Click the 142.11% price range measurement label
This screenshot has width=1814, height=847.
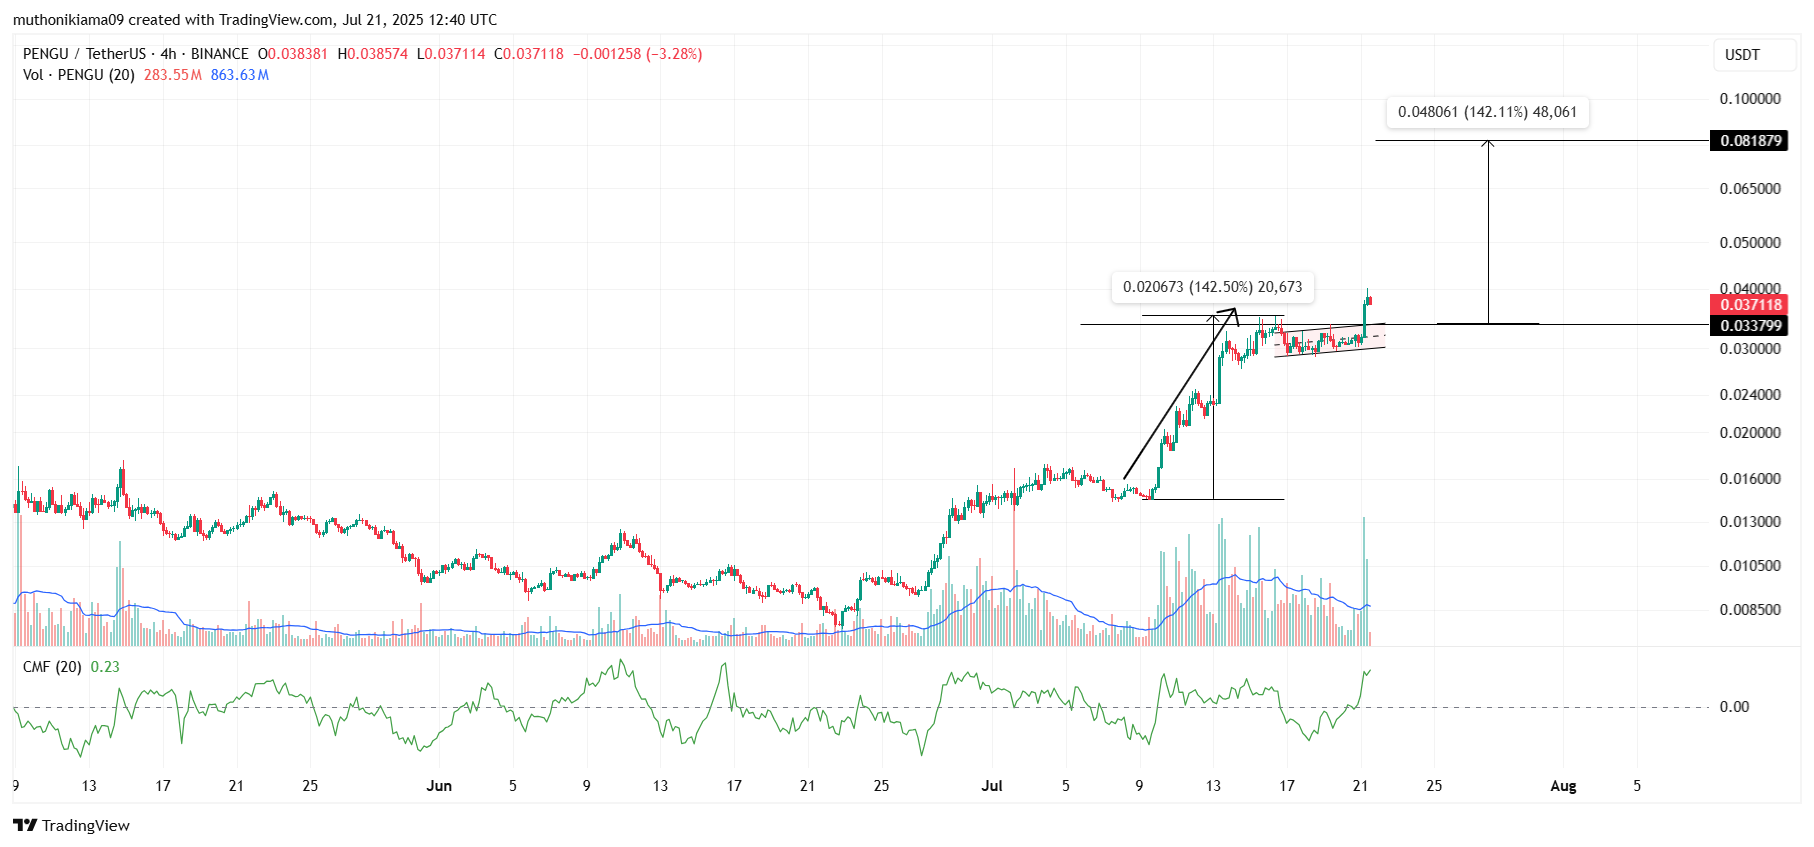click(x=1487, y=112)
